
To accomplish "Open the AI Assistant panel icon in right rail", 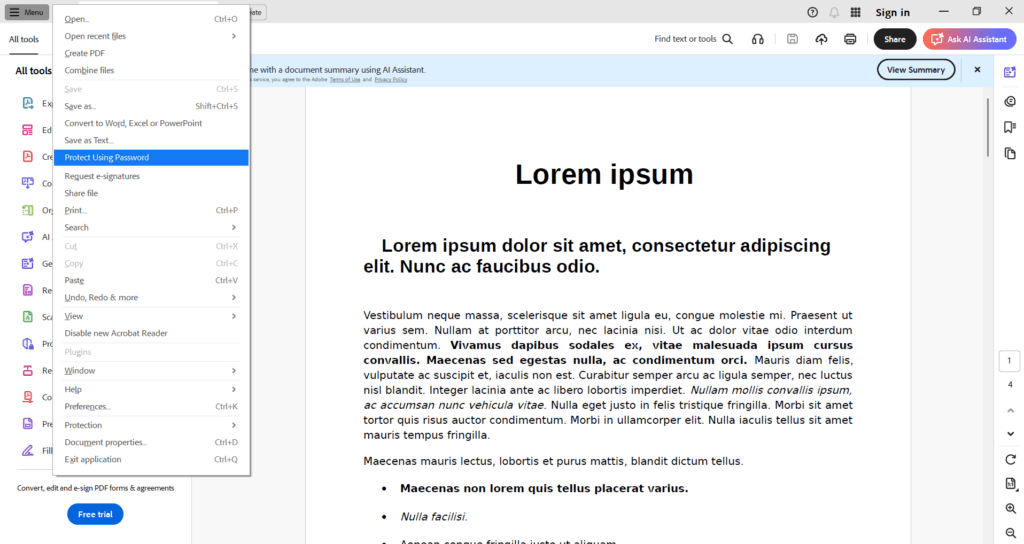I will 1010,72.
